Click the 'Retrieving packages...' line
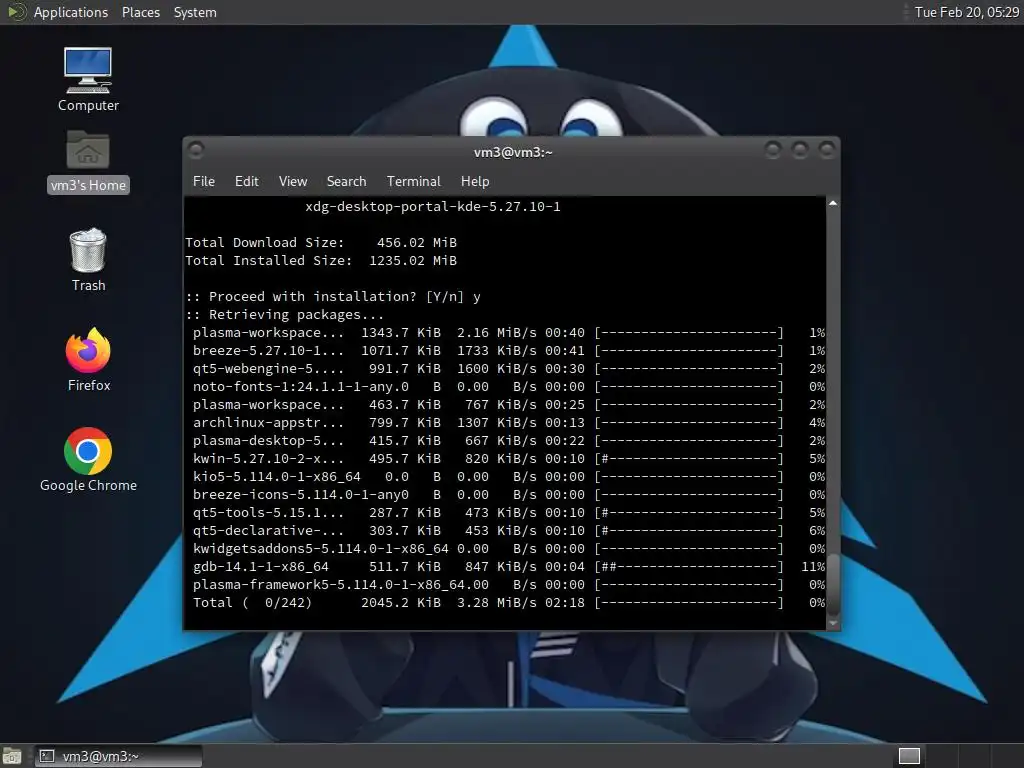Image resolution: width=1024 pixels, height=768 pixels. (285, 315)
